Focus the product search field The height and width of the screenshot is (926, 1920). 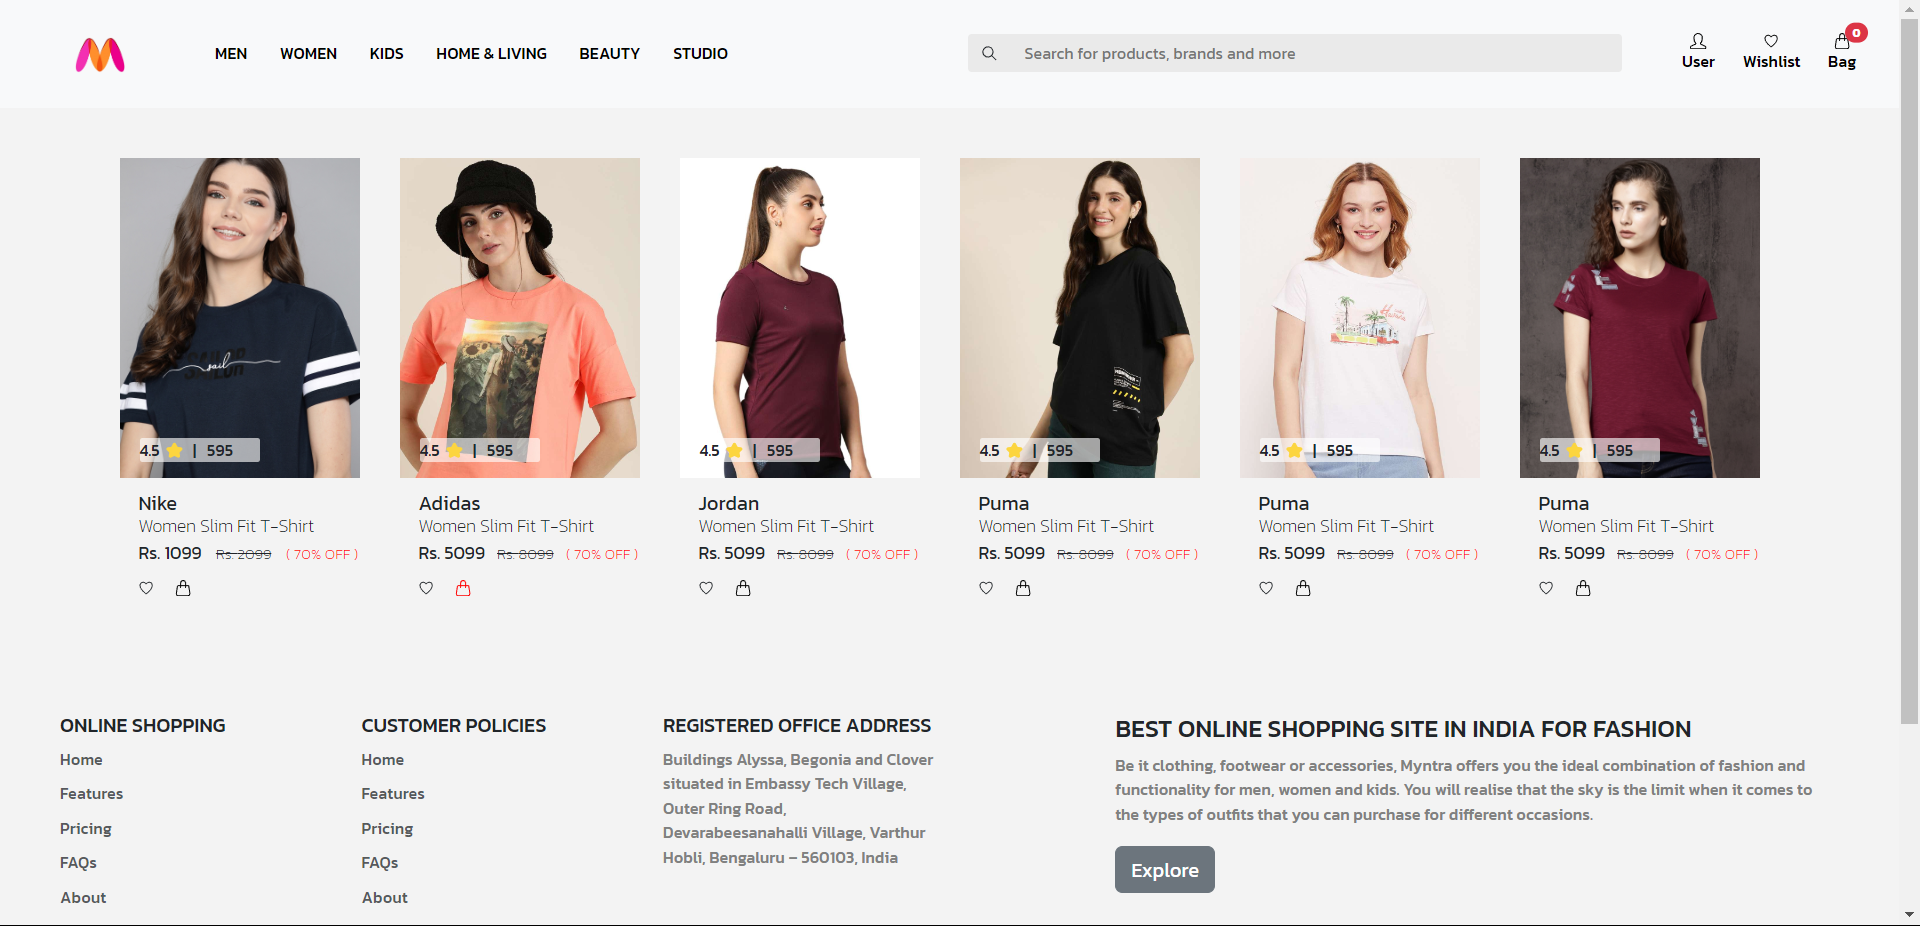[x=1295, y=53]
